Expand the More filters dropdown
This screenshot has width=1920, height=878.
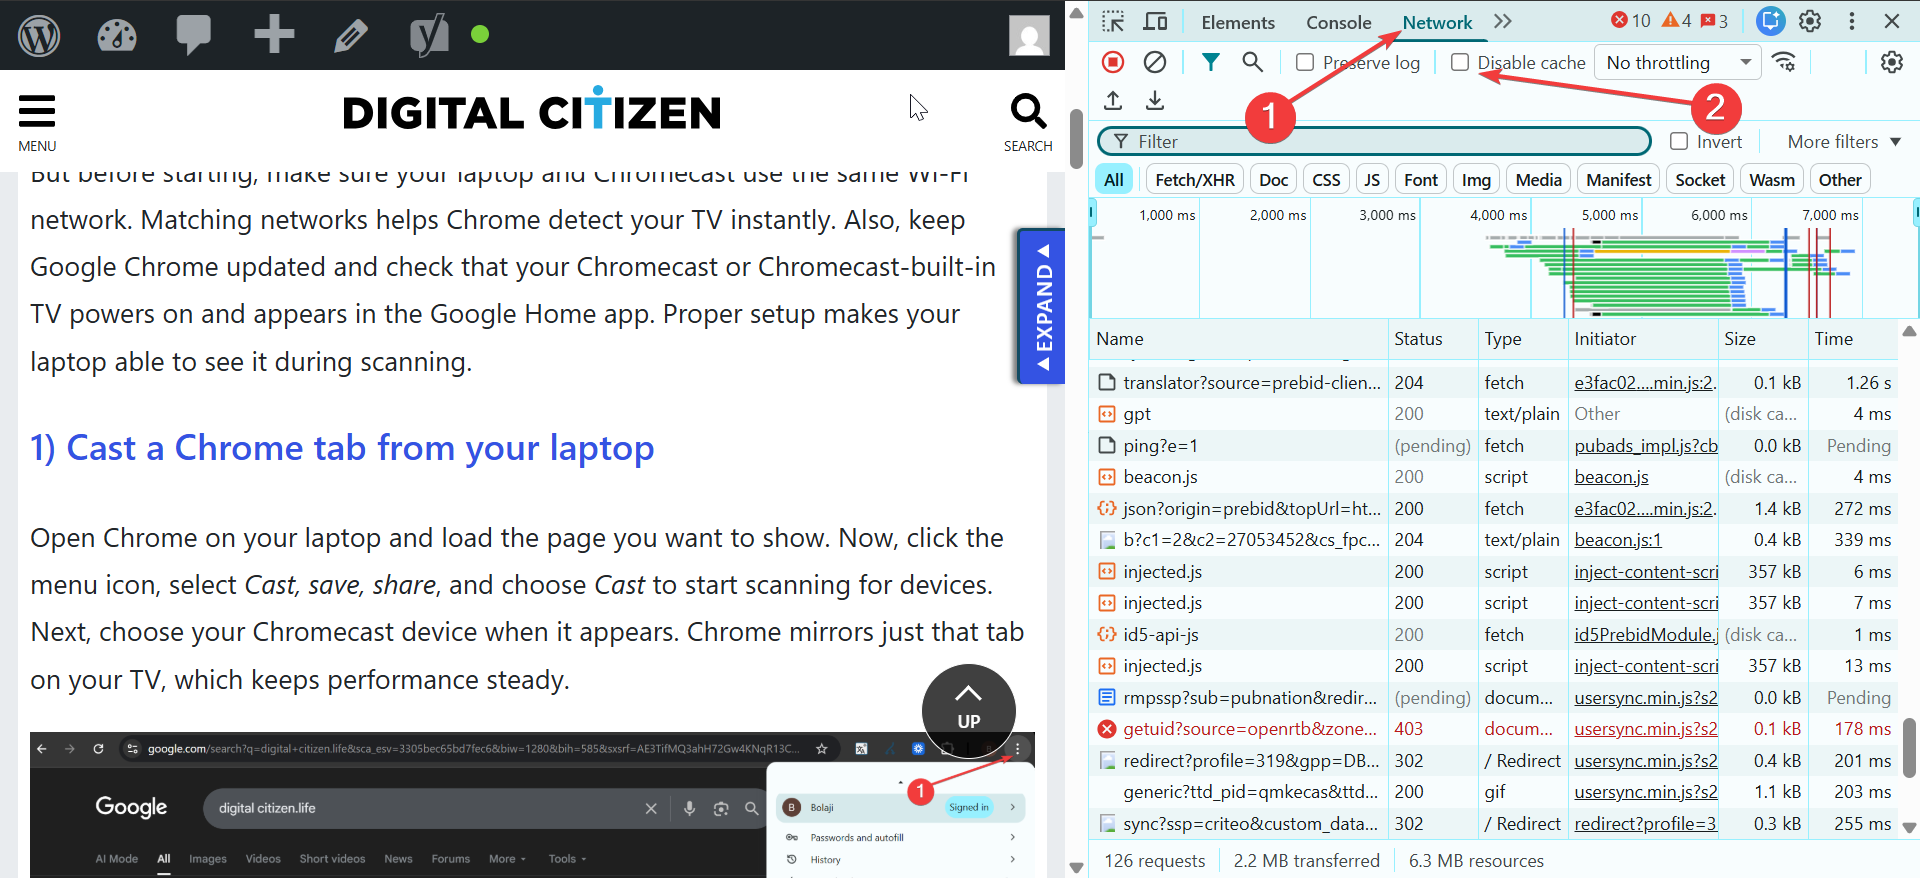click(x=1844, y=141)
